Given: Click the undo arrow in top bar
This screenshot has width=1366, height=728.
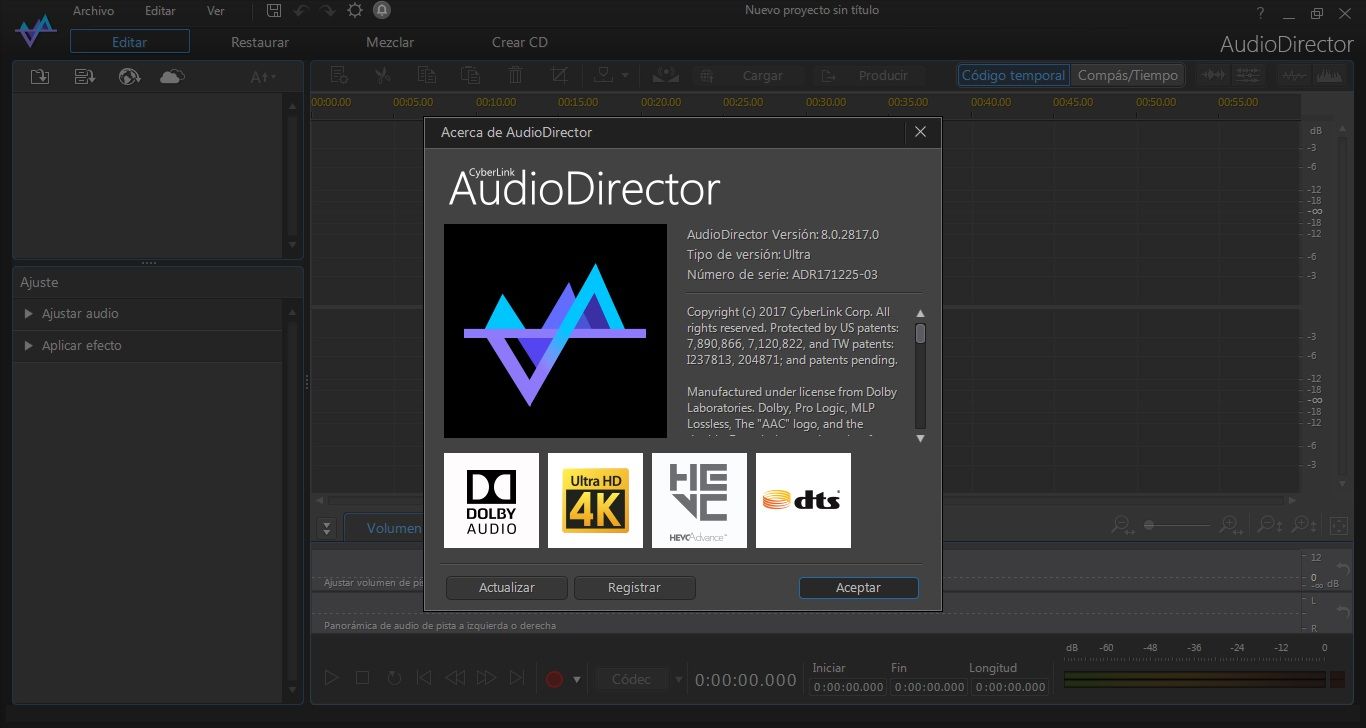Looking at the screenshot, I should coord(301,10).
